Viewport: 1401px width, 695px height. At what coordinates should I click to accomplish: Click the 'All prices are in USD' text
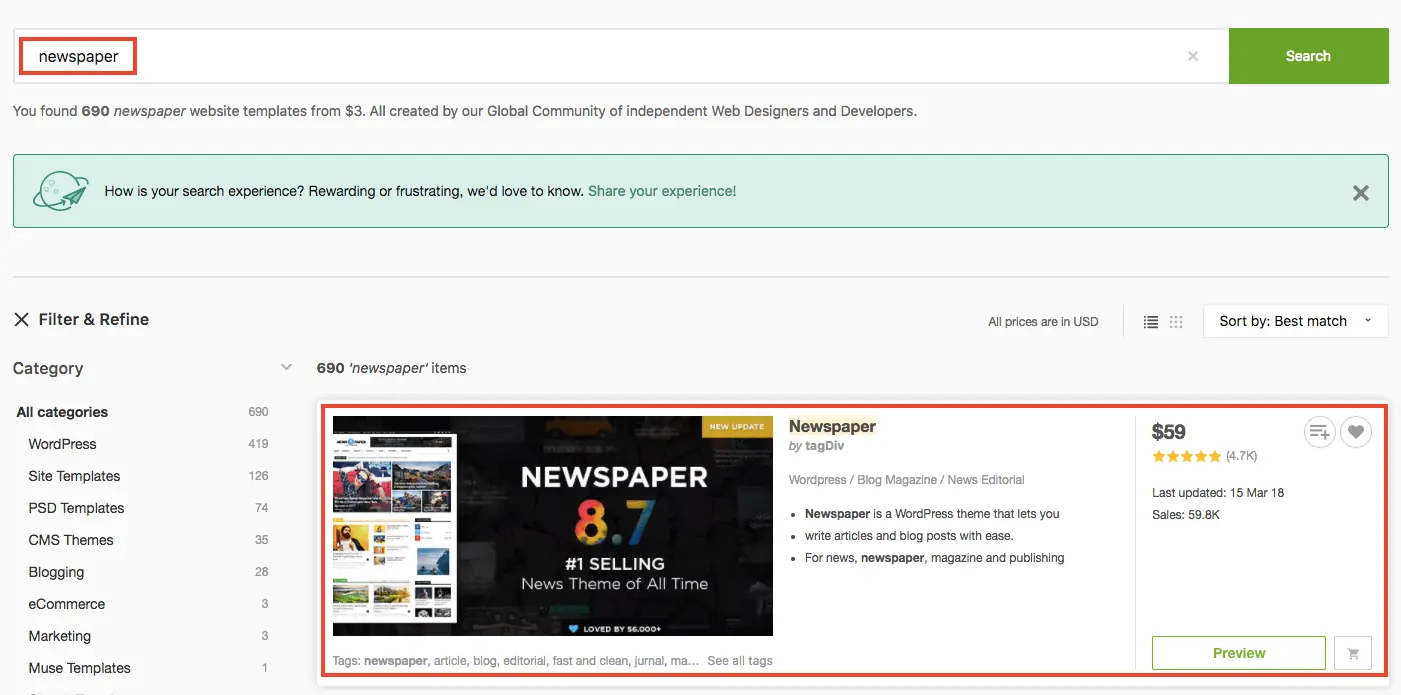[1043, 322]
